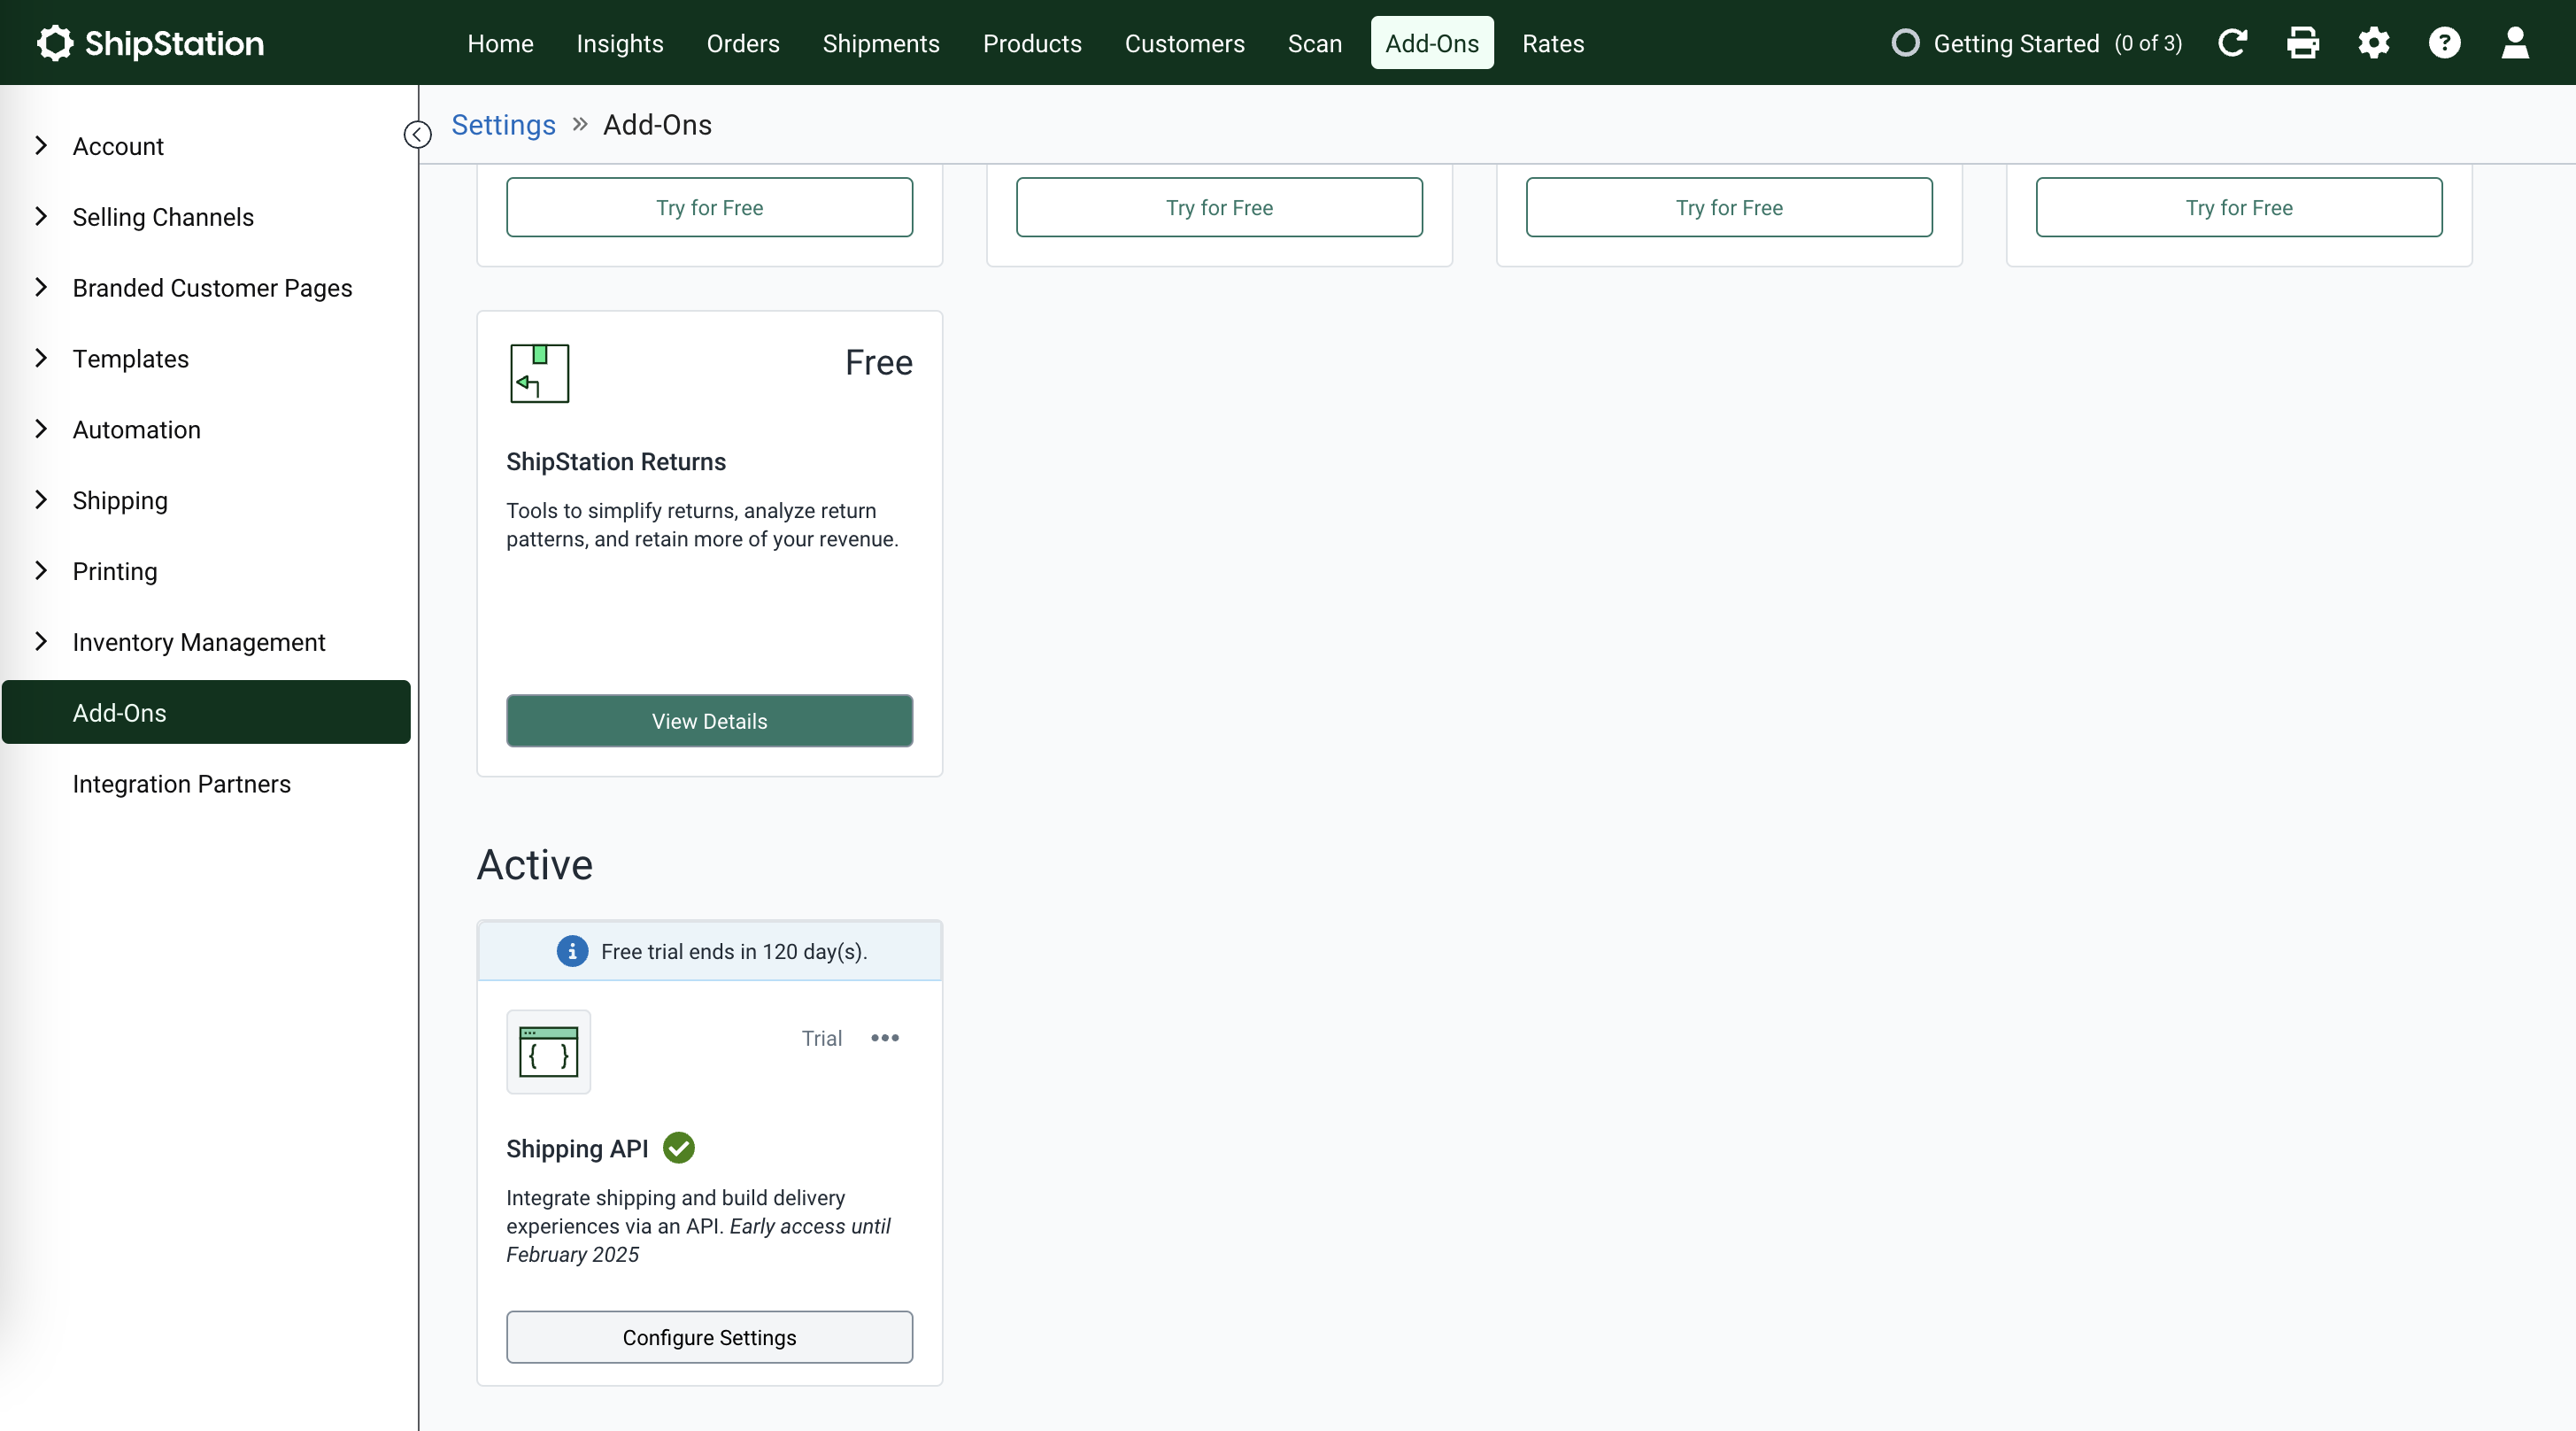Open the settings gear icon
The image size is (2576, 1431).
2373,42
